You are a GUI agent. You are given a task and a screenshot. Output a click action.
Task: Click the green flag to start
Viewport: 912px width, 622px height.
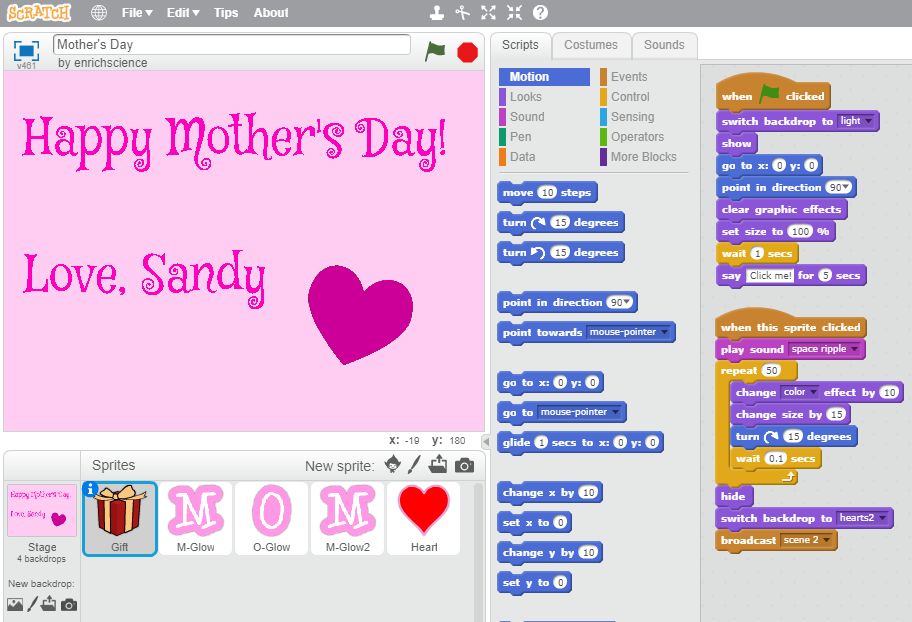[434, 51]
